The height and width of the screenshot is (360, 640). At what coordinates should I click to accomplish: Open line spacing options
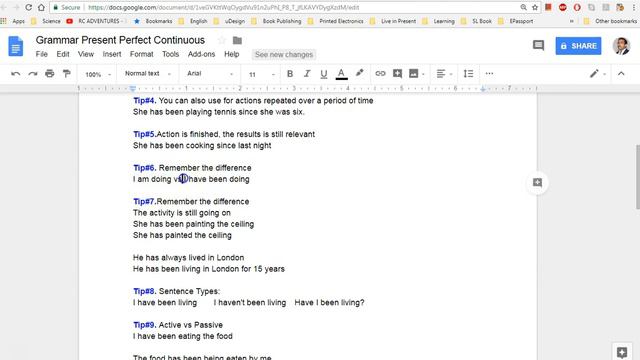click(469, 73)
